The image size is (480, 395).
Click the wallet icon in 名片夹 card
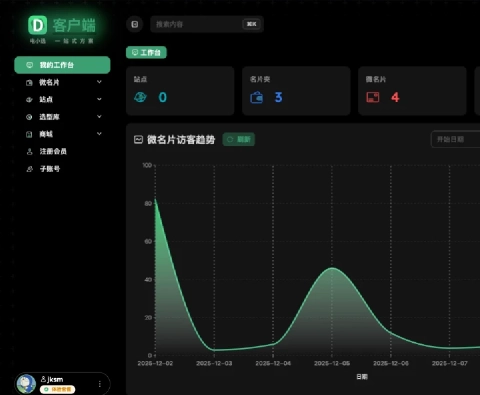point(256,97)
